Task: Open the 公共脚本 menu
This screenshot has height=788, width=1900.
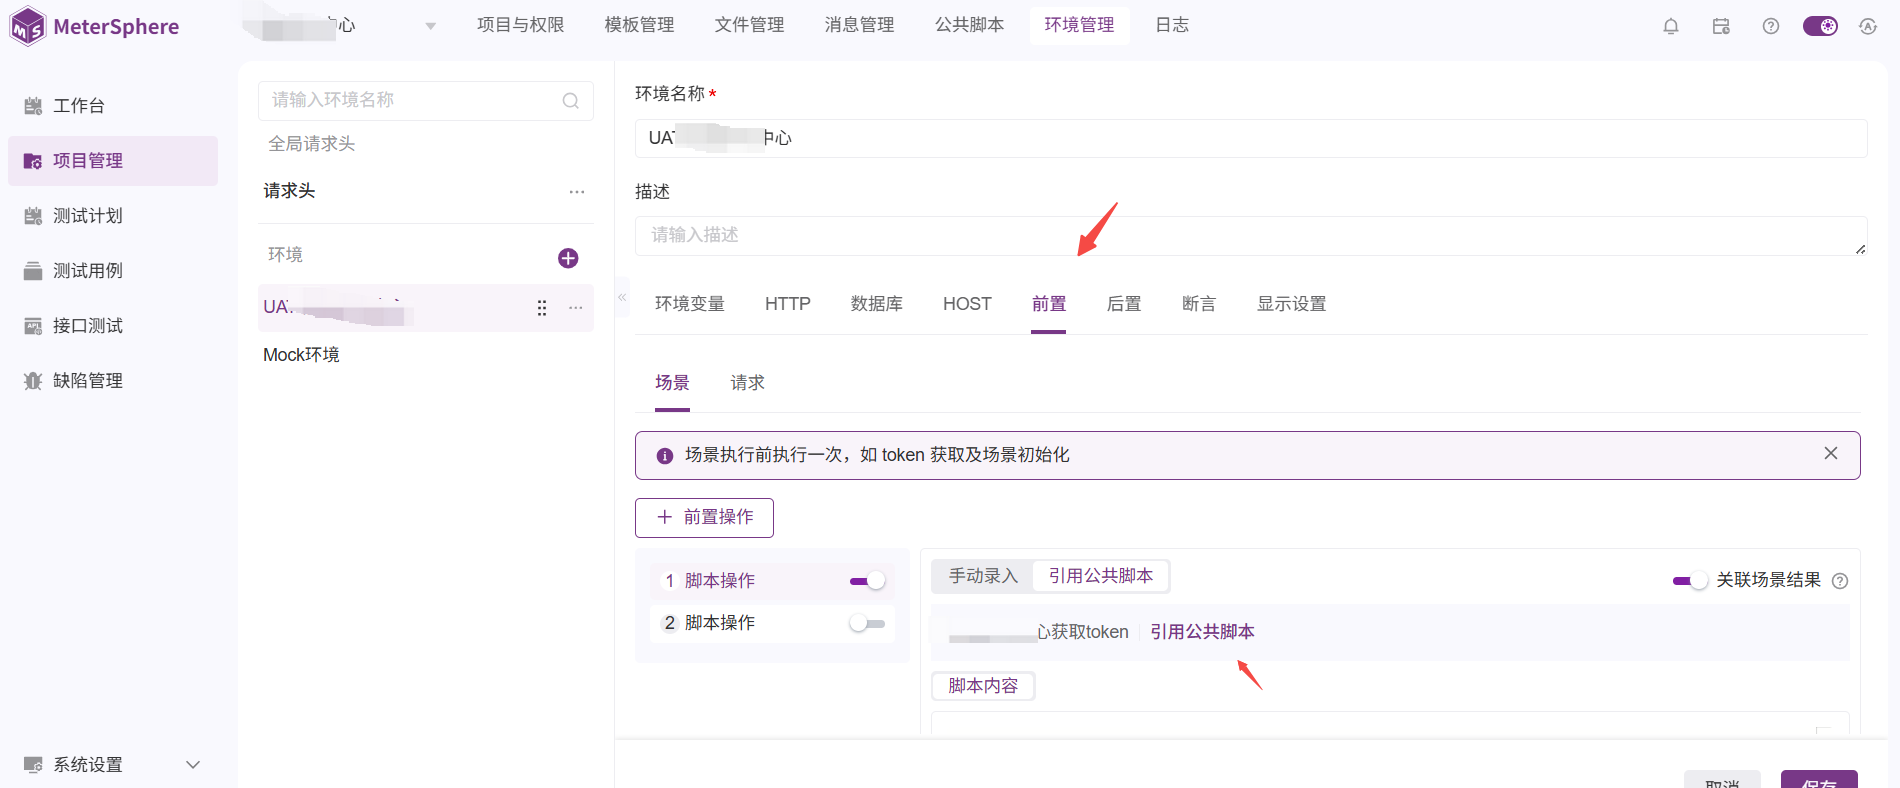Action: [968, 25]
